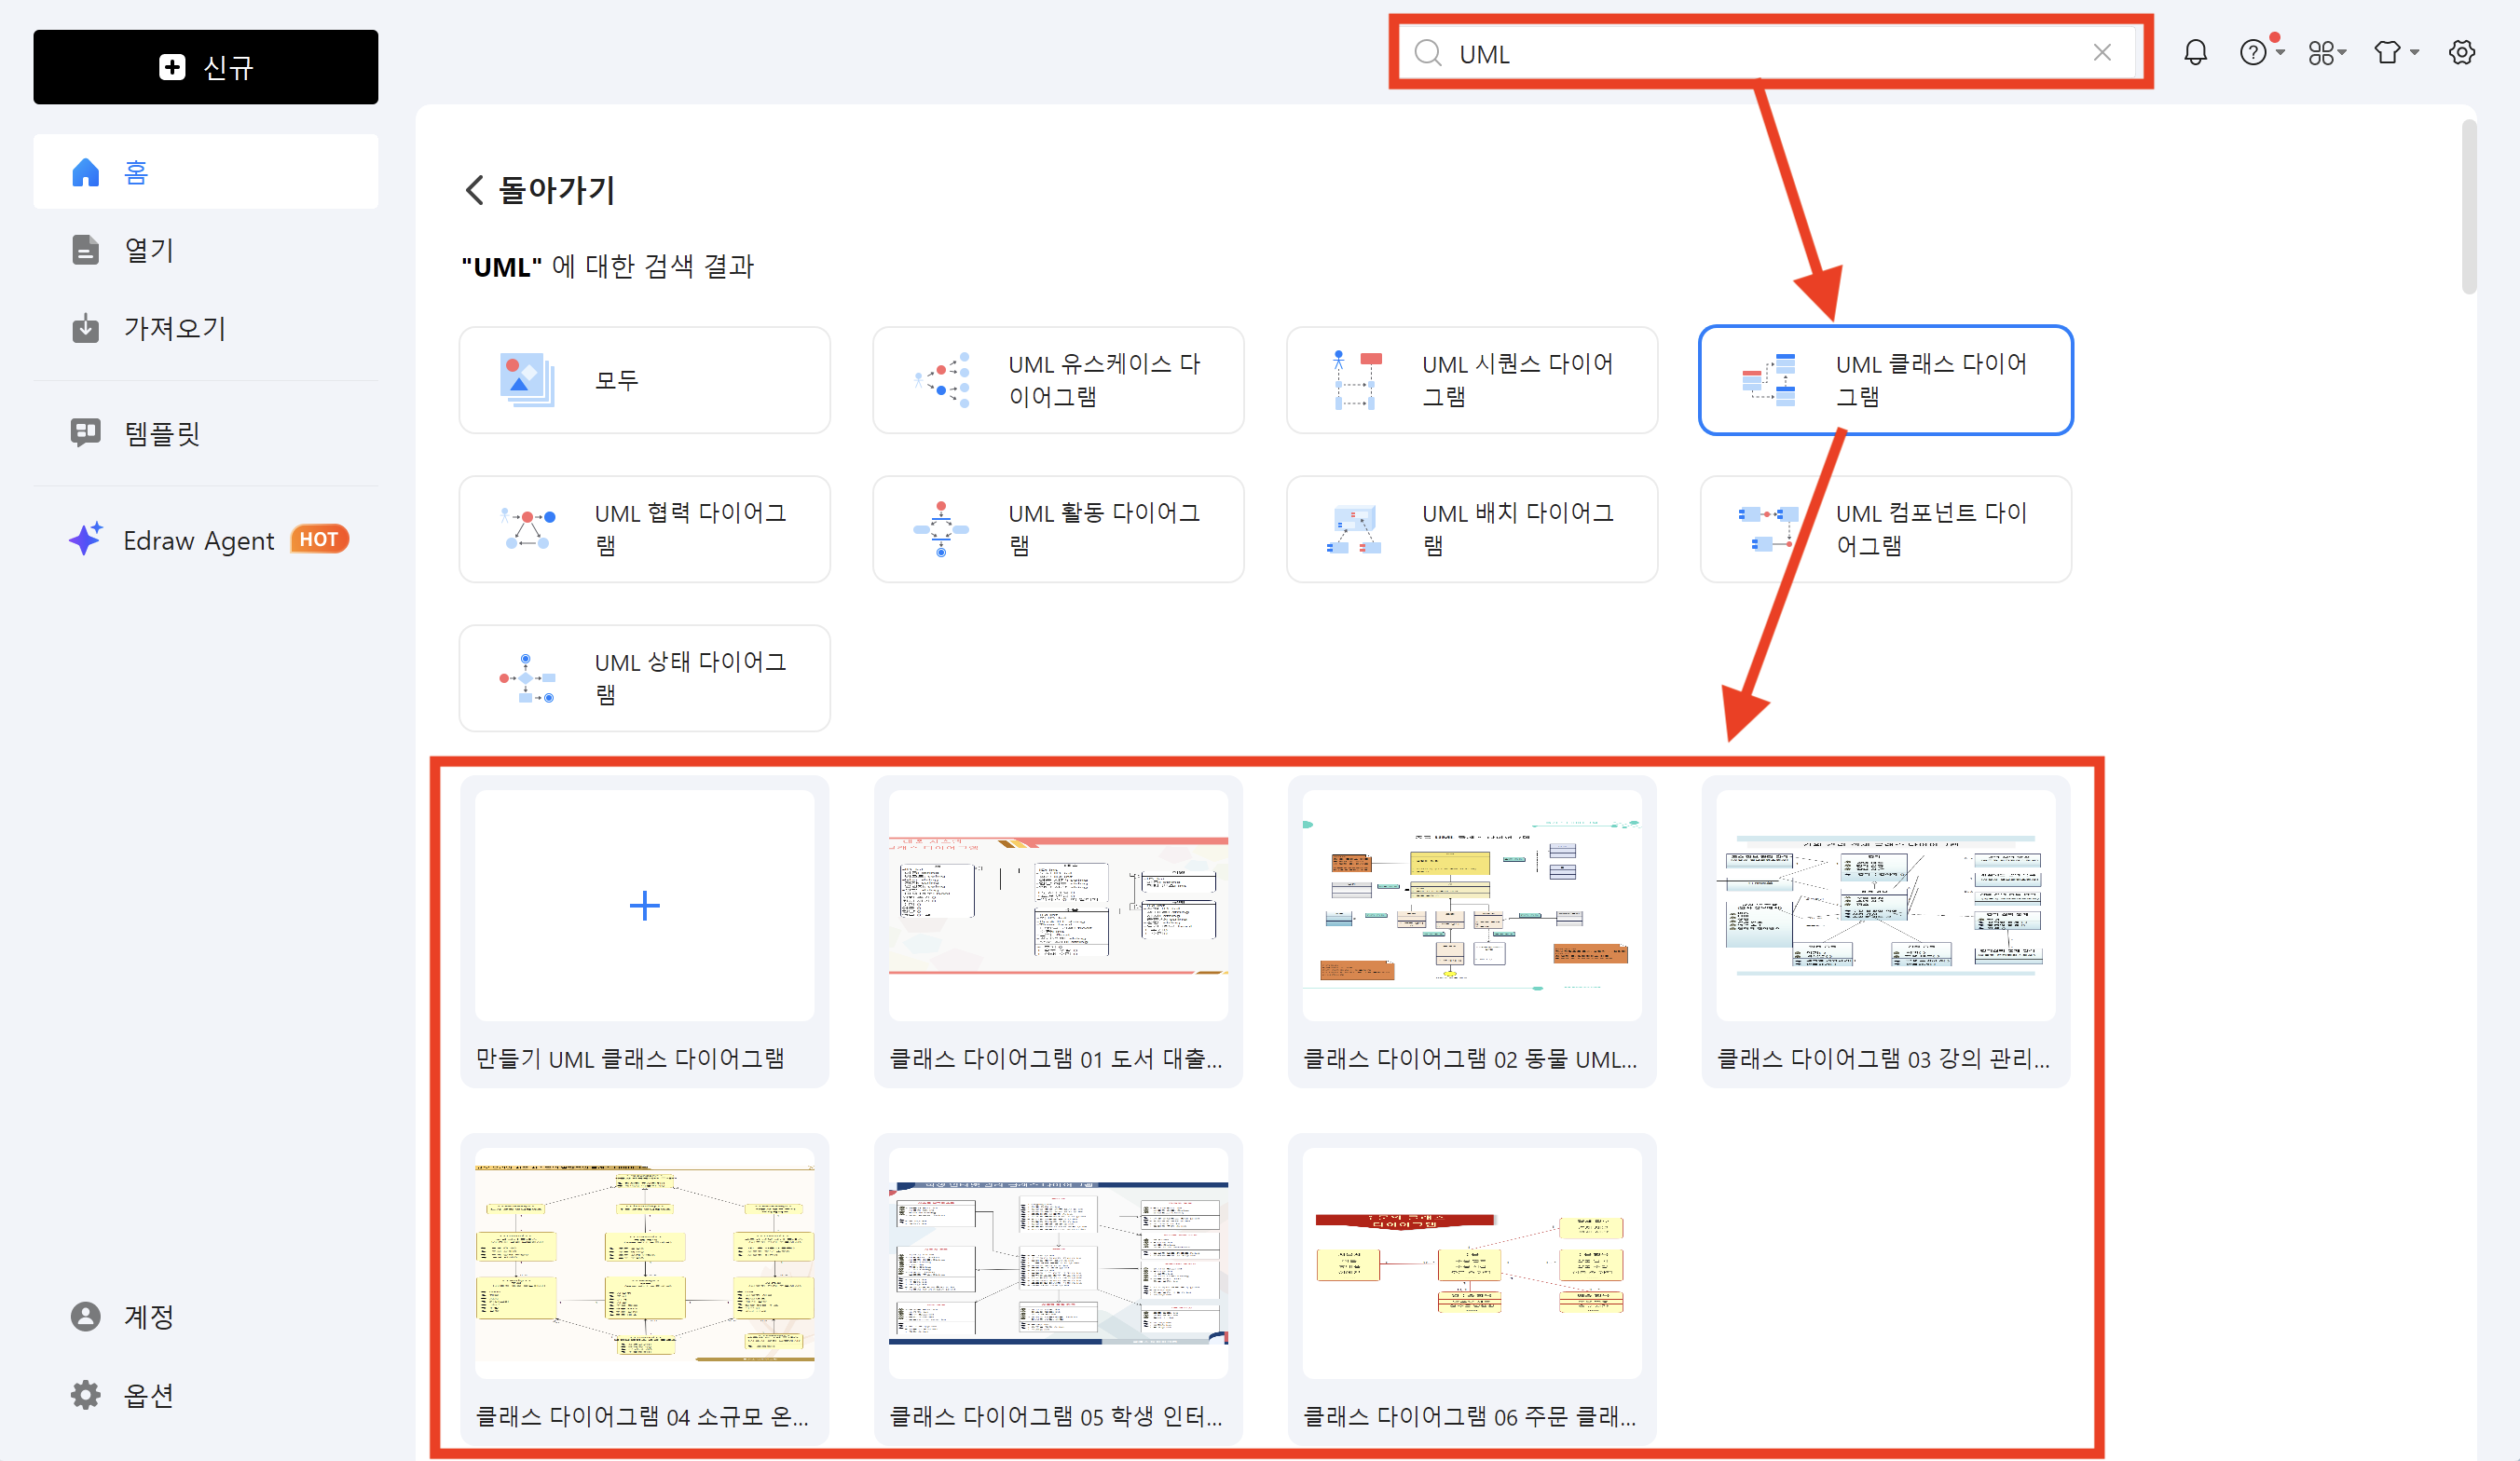Select the UML 활동 다이어그램 category

pos(1057,529)
